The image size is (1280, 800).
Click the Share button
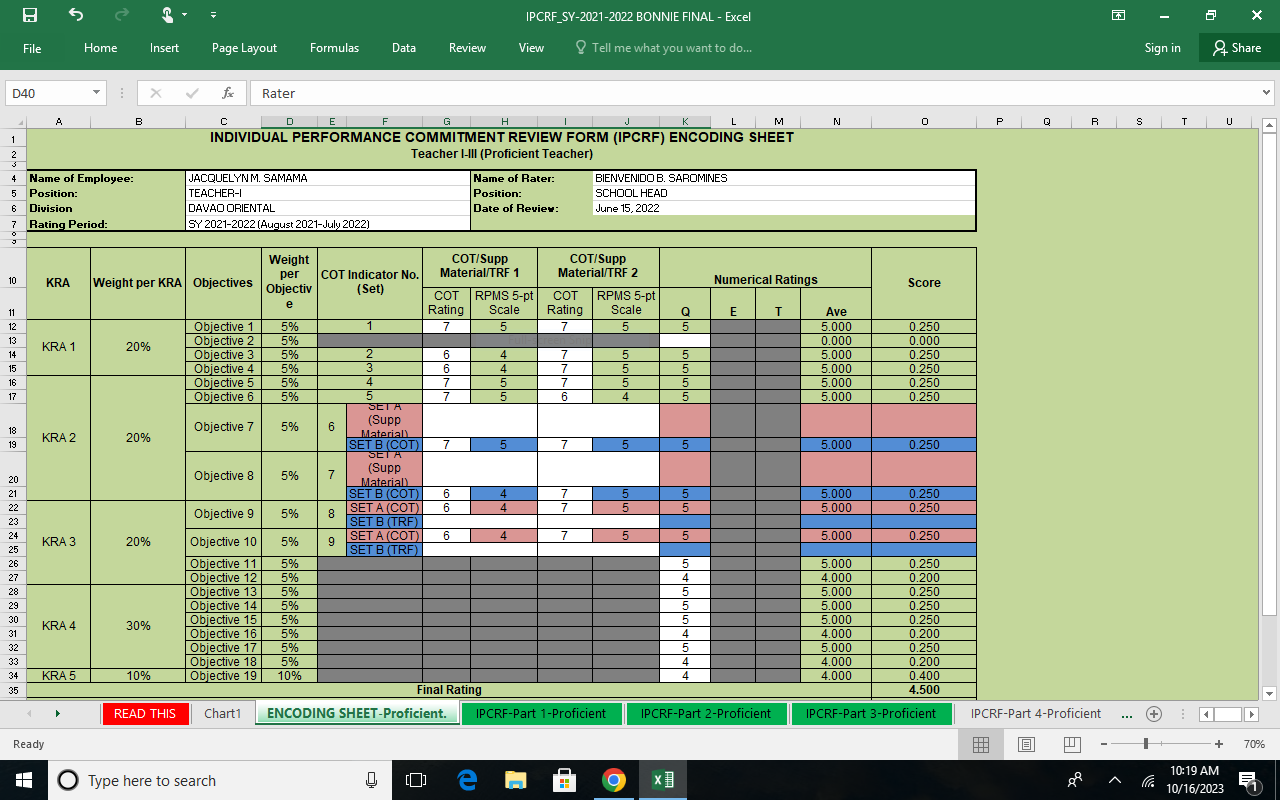[1237, 48]
